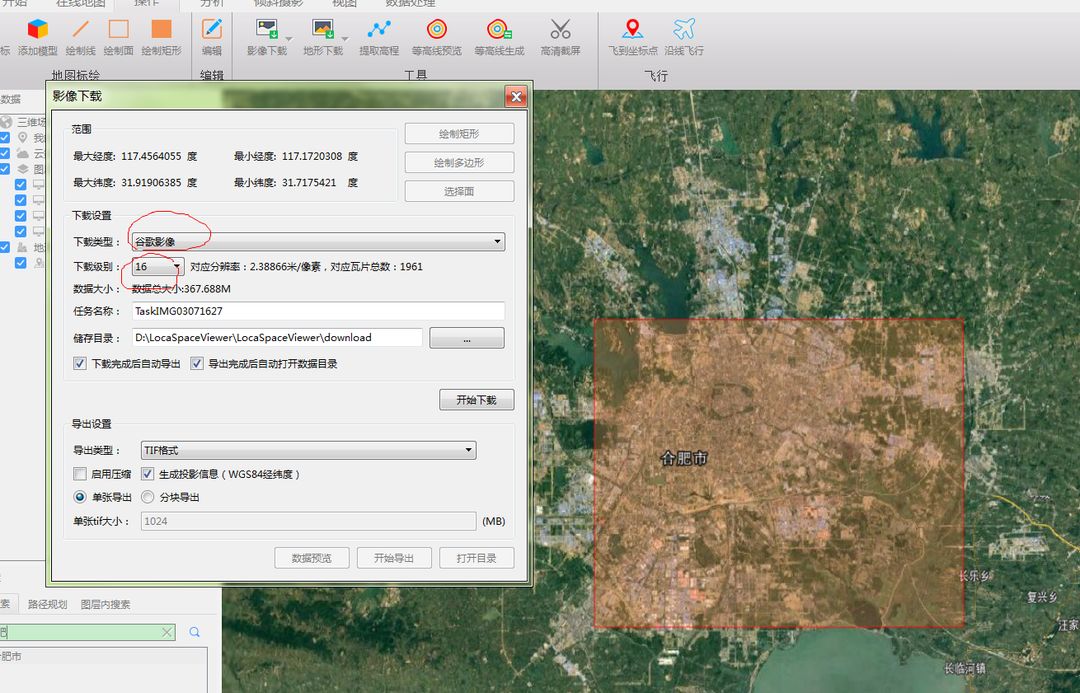
Task: Click the 高清截屏 scissors screenshot icon
Action: coord(560,30)
